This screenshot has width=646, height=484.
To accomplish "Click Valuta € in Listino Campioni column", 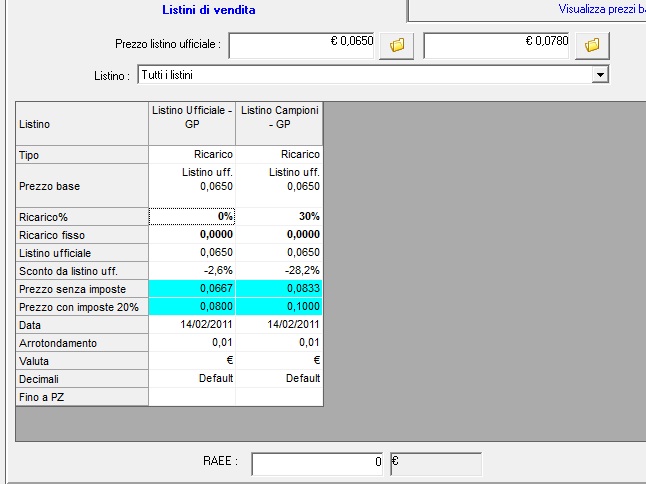I will pyautogui.click(x=279, y=361).
